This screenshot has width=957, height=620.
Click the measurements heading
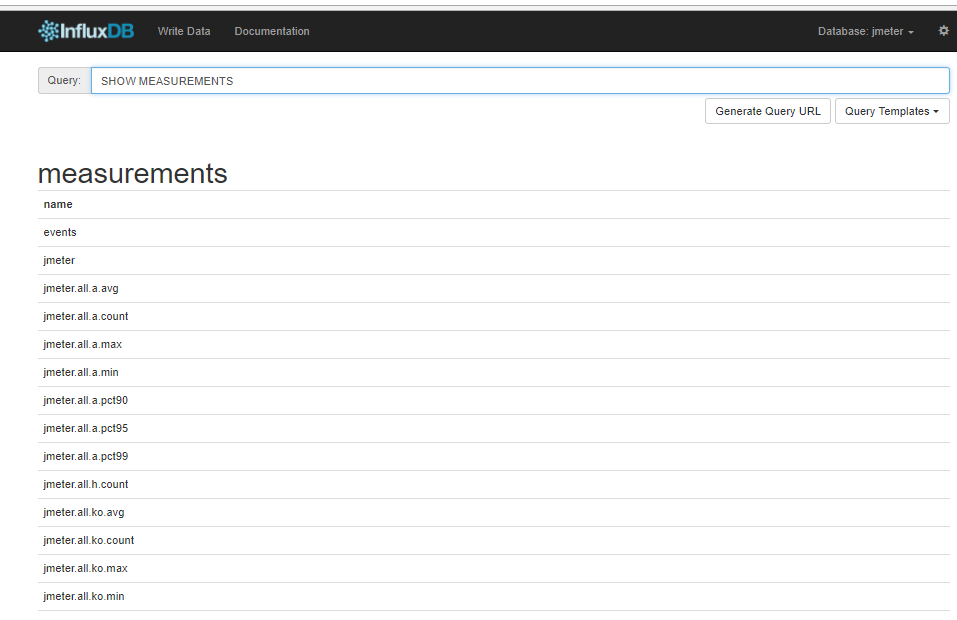(x=132, y=173)
